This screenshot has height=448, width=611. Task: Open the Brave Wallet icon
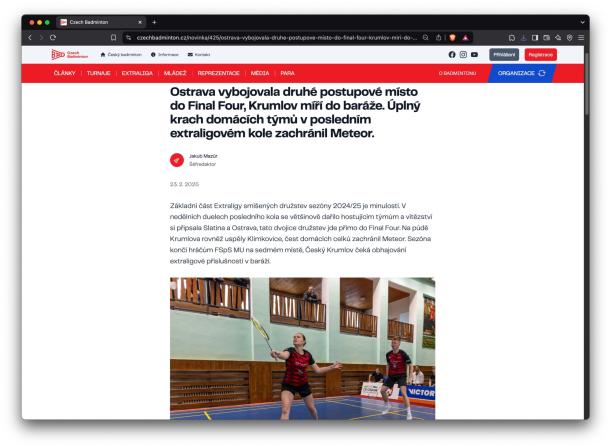pos(547,38)
